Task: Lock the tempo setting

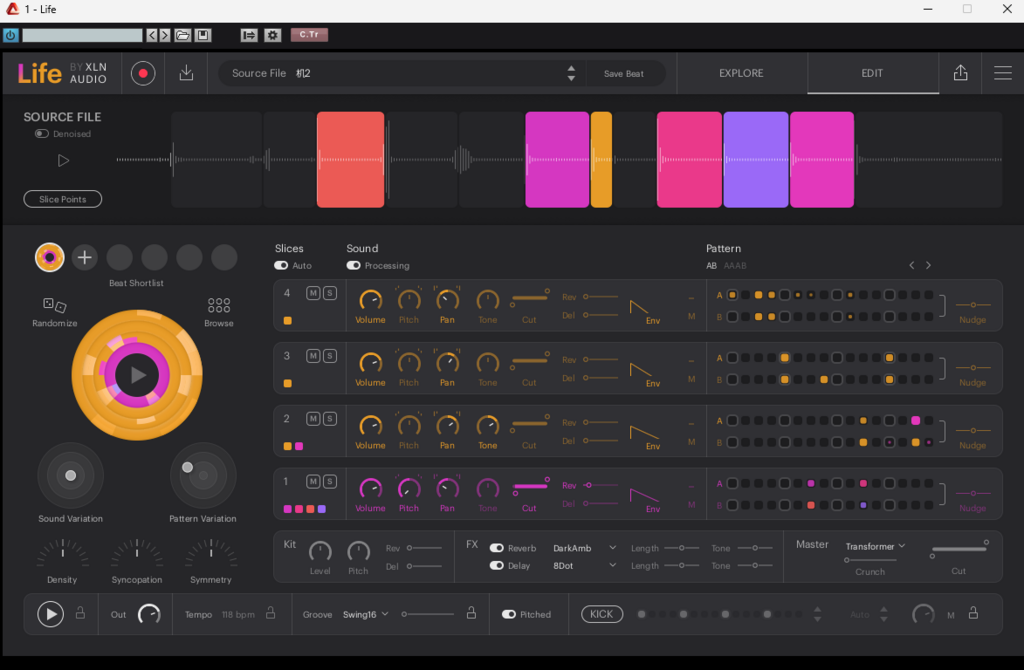Action: [x=270, y=613]
